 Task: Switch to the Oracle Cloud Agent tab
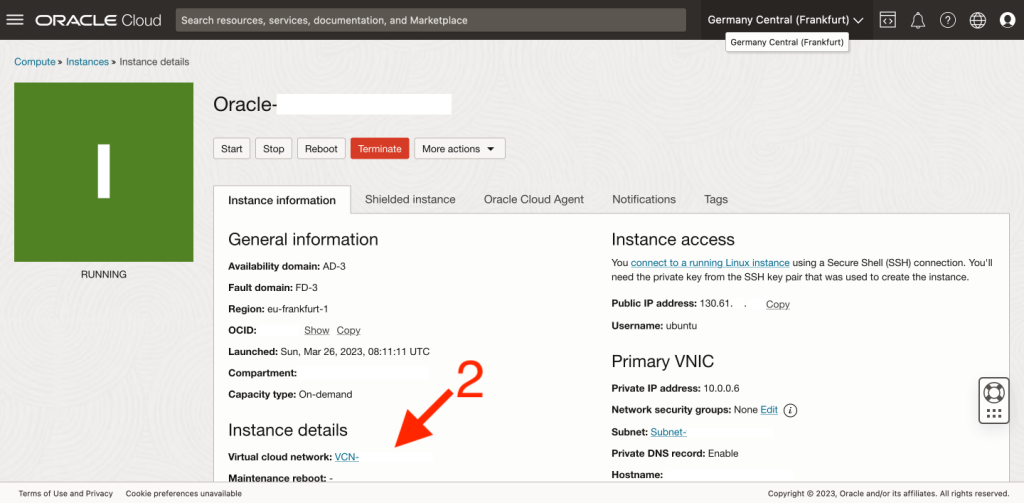click(534, 199)
